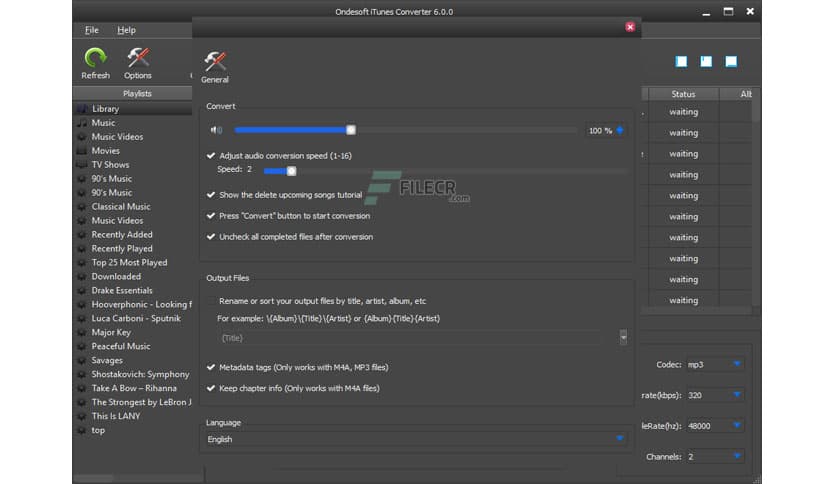836x484 pixels.
Task: Click the volume slider handle
Action: [x=351, y=130]
